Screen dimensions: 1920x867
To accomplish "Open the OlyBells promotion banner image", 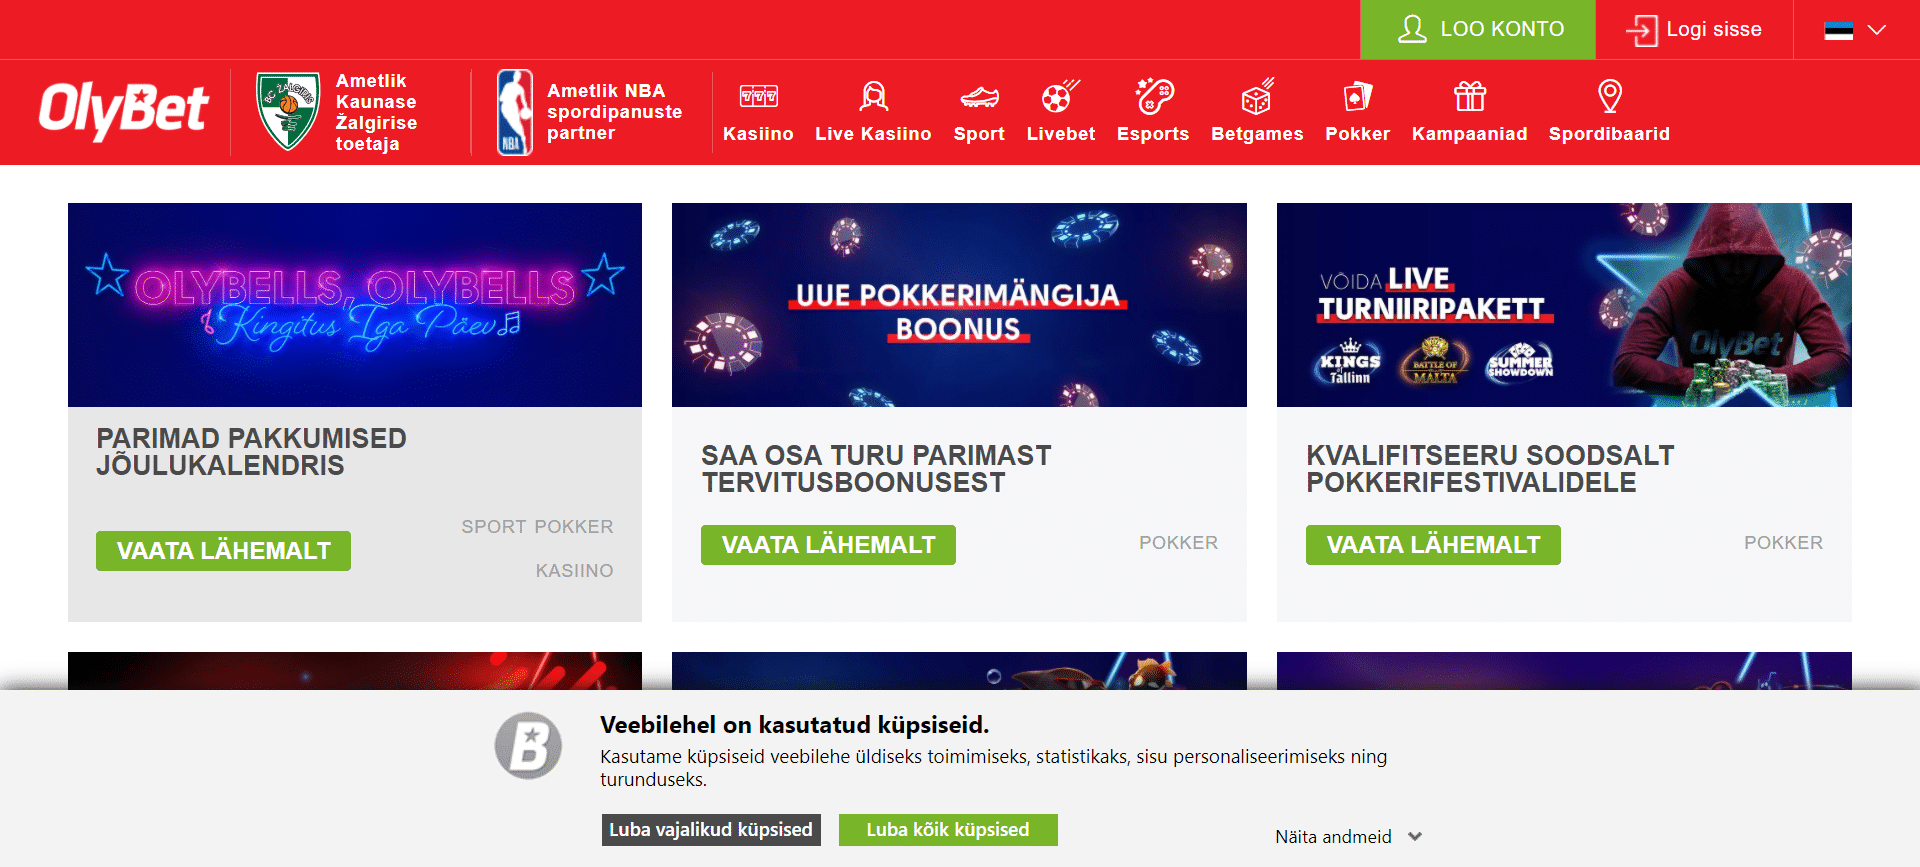I will [x=355, y=305].
